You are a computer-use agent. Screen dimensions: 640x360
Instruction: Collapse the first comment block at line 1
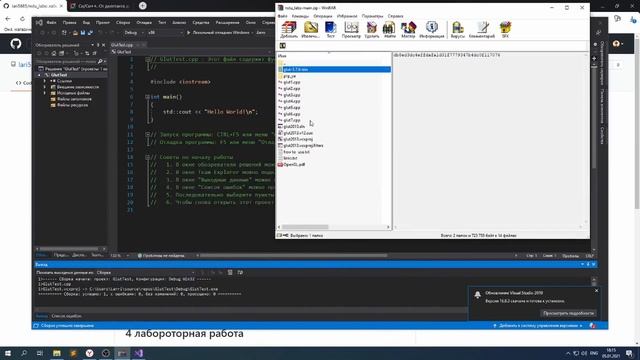point(147,59)
